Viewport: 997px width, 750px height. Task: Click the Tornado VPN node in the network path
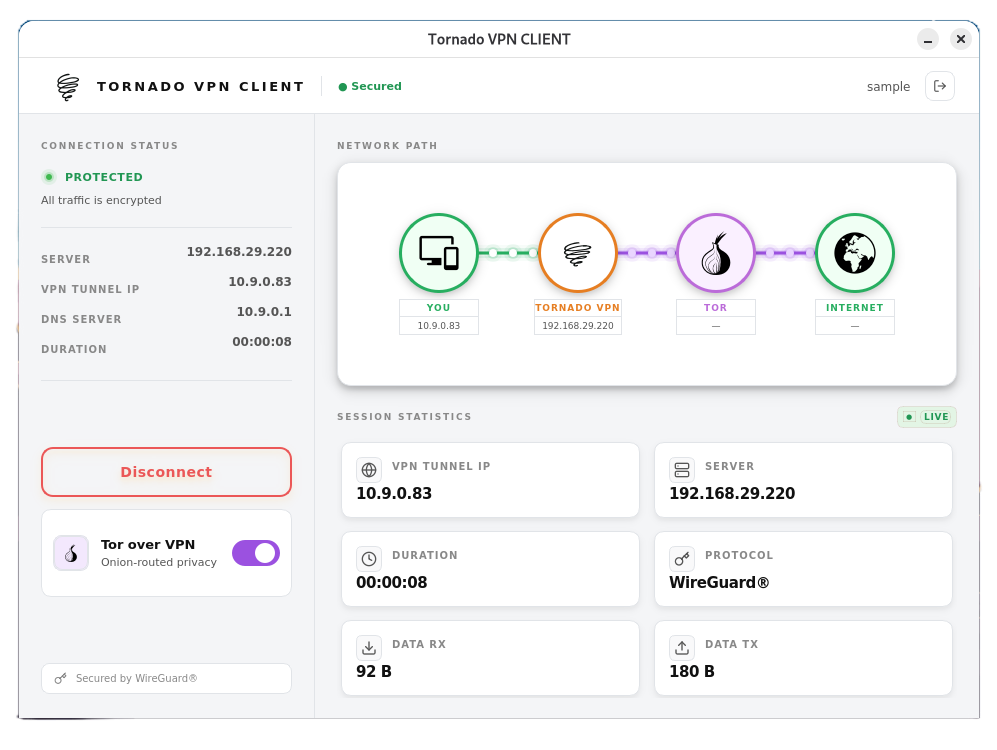pyautogui.click(x=578, y=252)
